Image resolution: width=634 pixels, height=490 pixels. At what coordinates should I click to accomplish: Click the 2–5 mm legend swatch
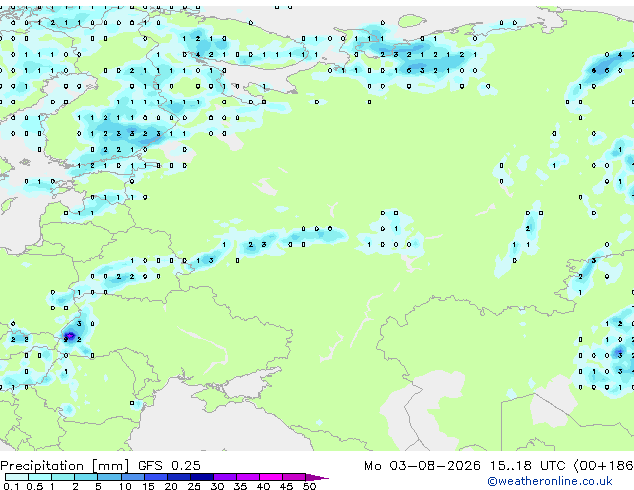(x=86, y=477)
